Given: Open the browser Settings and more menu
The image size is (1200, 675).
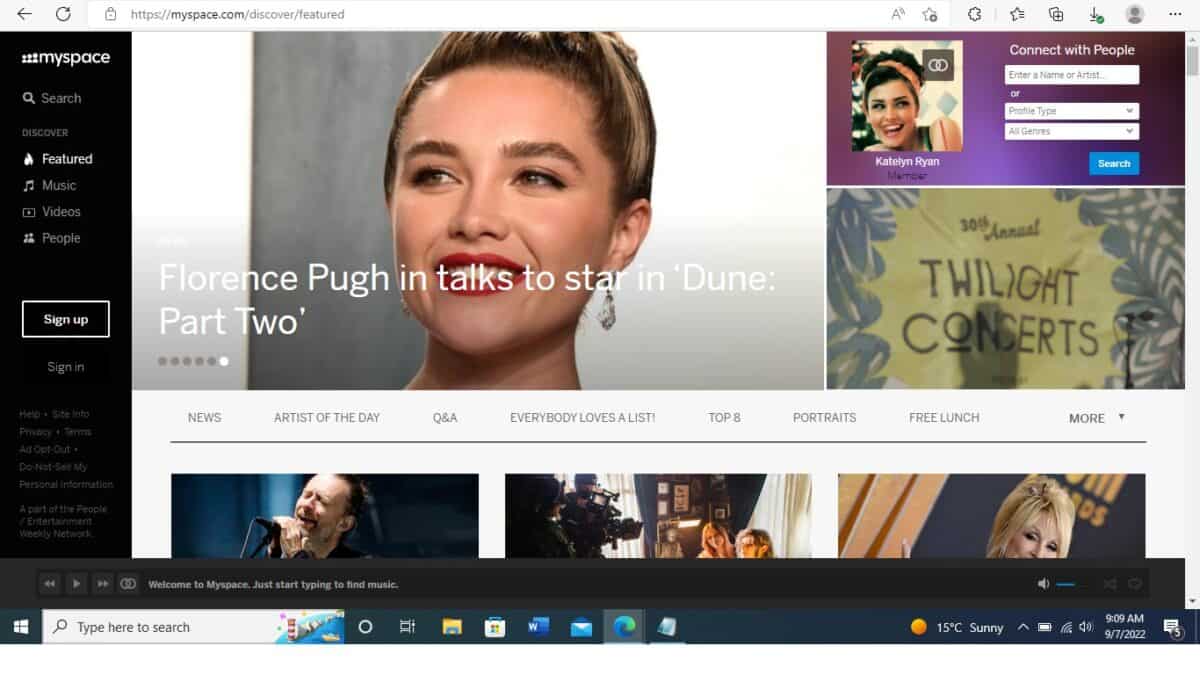Looking at the screenshot, I should pos(1175,14).
